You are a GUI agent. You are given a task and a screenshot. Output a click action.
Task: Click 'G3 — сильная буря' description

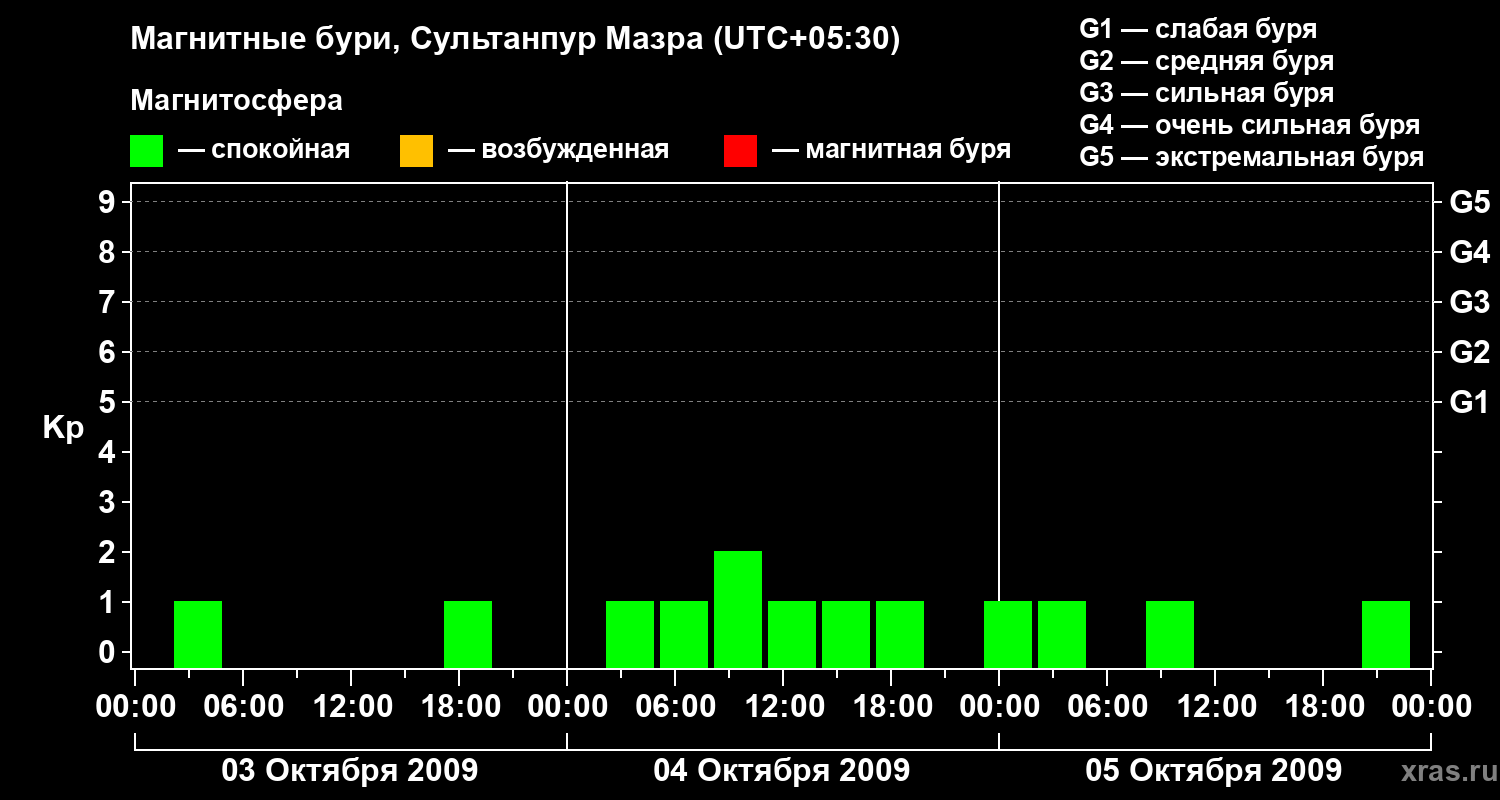pos(1206,93)
